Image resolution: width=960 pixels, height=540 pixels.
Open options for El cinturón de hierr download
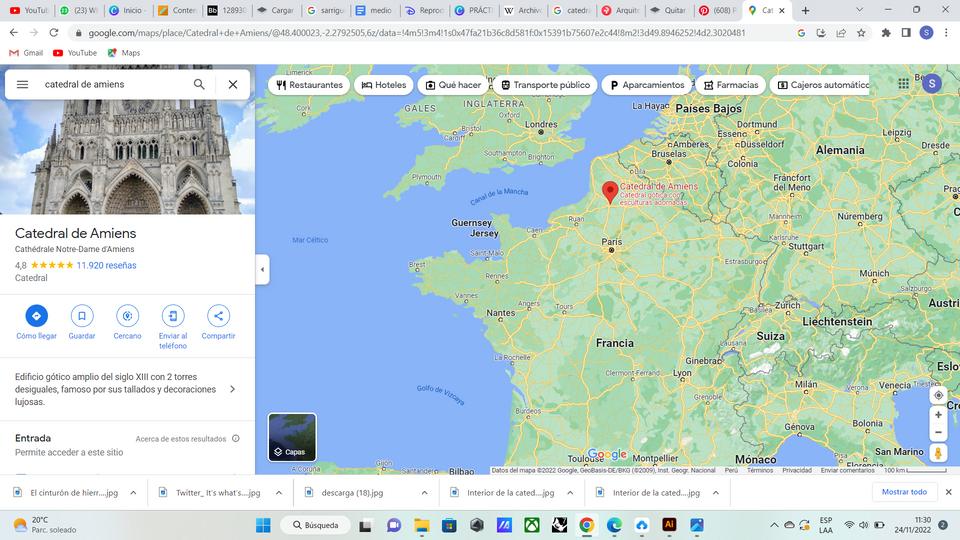133,493
